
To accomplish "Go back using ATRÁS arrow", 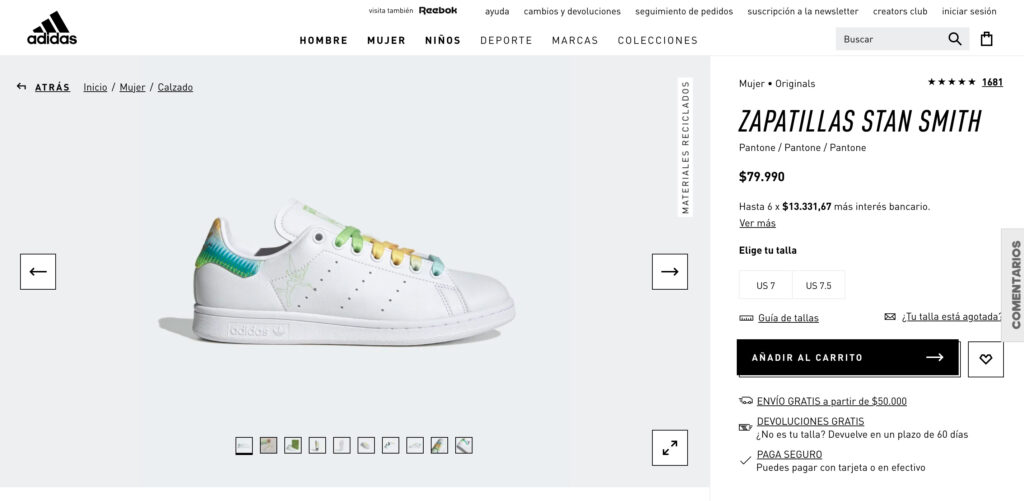I will [x=43, y=87].
